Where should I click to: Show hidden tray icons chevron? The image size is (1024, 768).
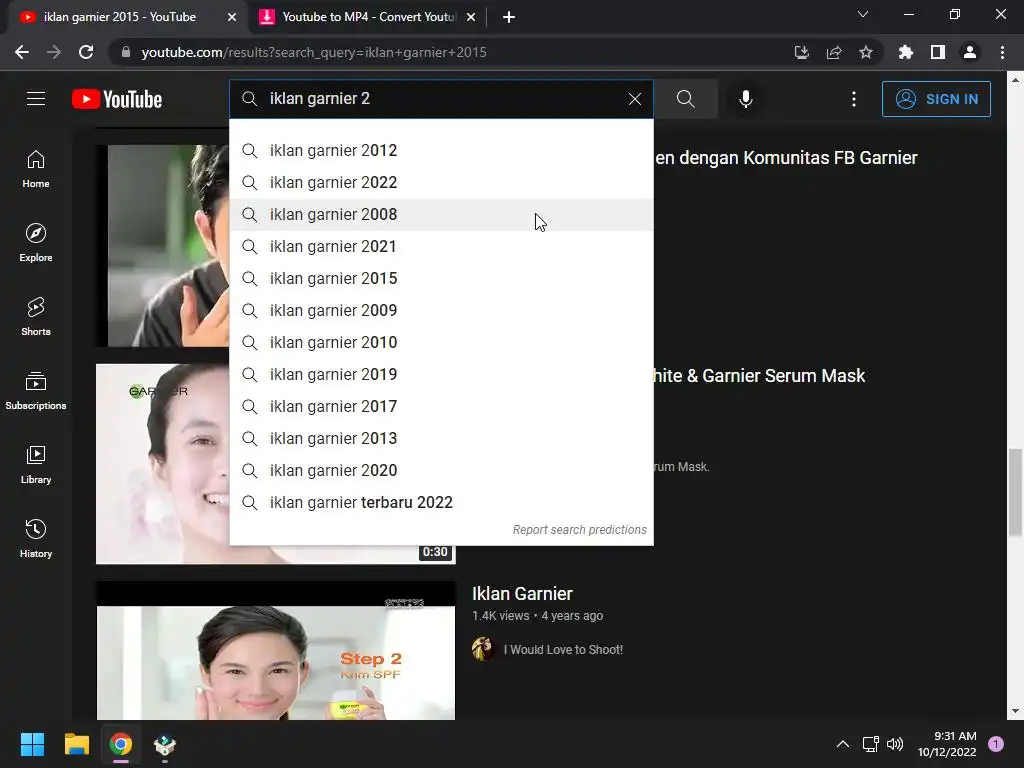842,744
